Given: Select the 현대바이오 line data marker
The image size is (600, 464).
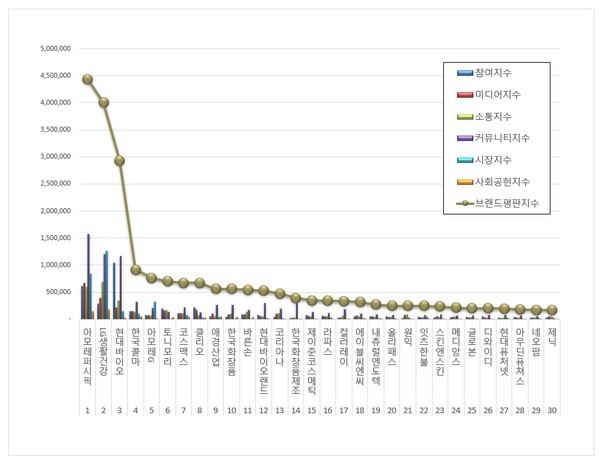Looking at the screenshot, I should (120, 160).
